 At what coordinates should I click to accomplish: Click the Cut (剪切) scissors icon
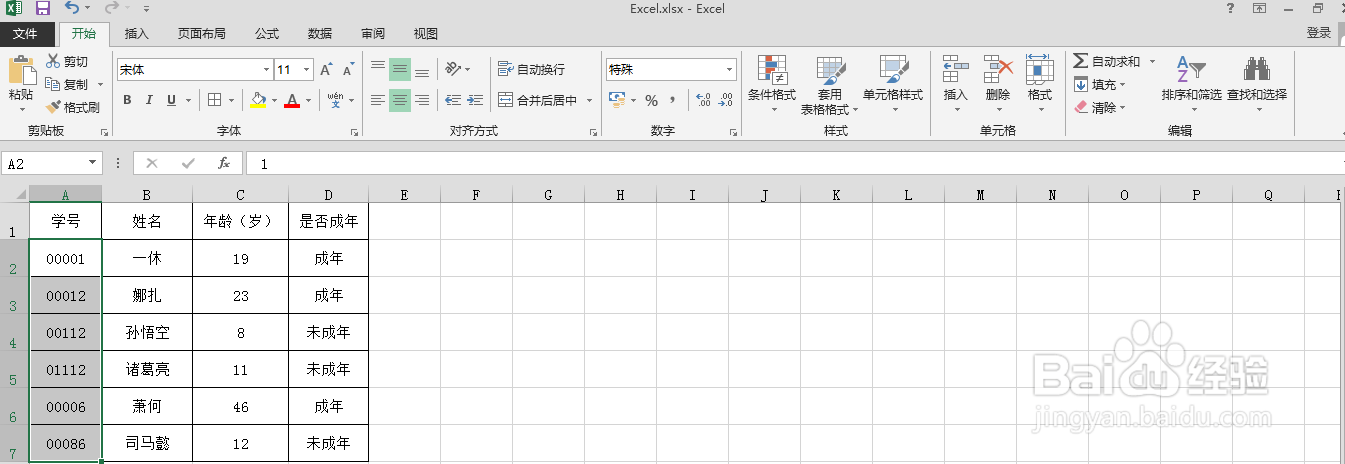(x=53, y=61)
